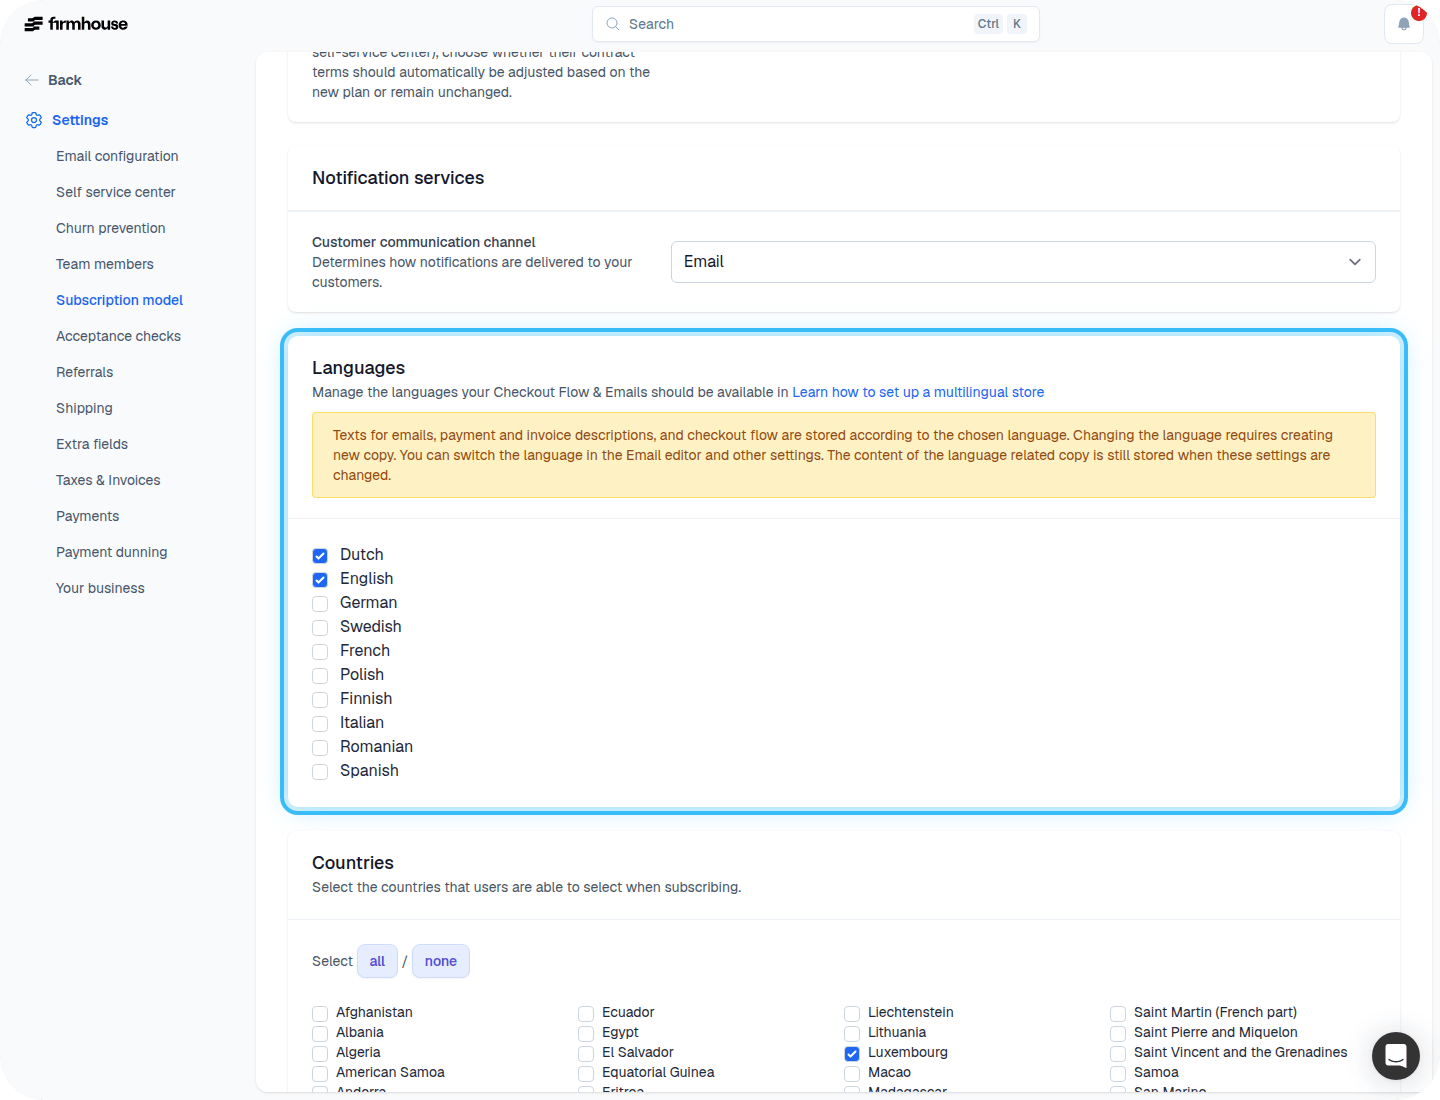Open Subscription model settings
The width and height of the screenshot is (1440, 1100).
pos(120,300)
